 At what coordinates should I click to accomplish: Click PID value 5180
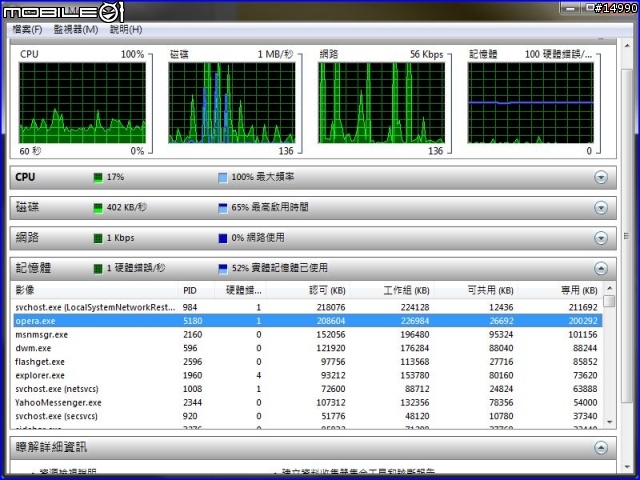(x=192, y=321)
